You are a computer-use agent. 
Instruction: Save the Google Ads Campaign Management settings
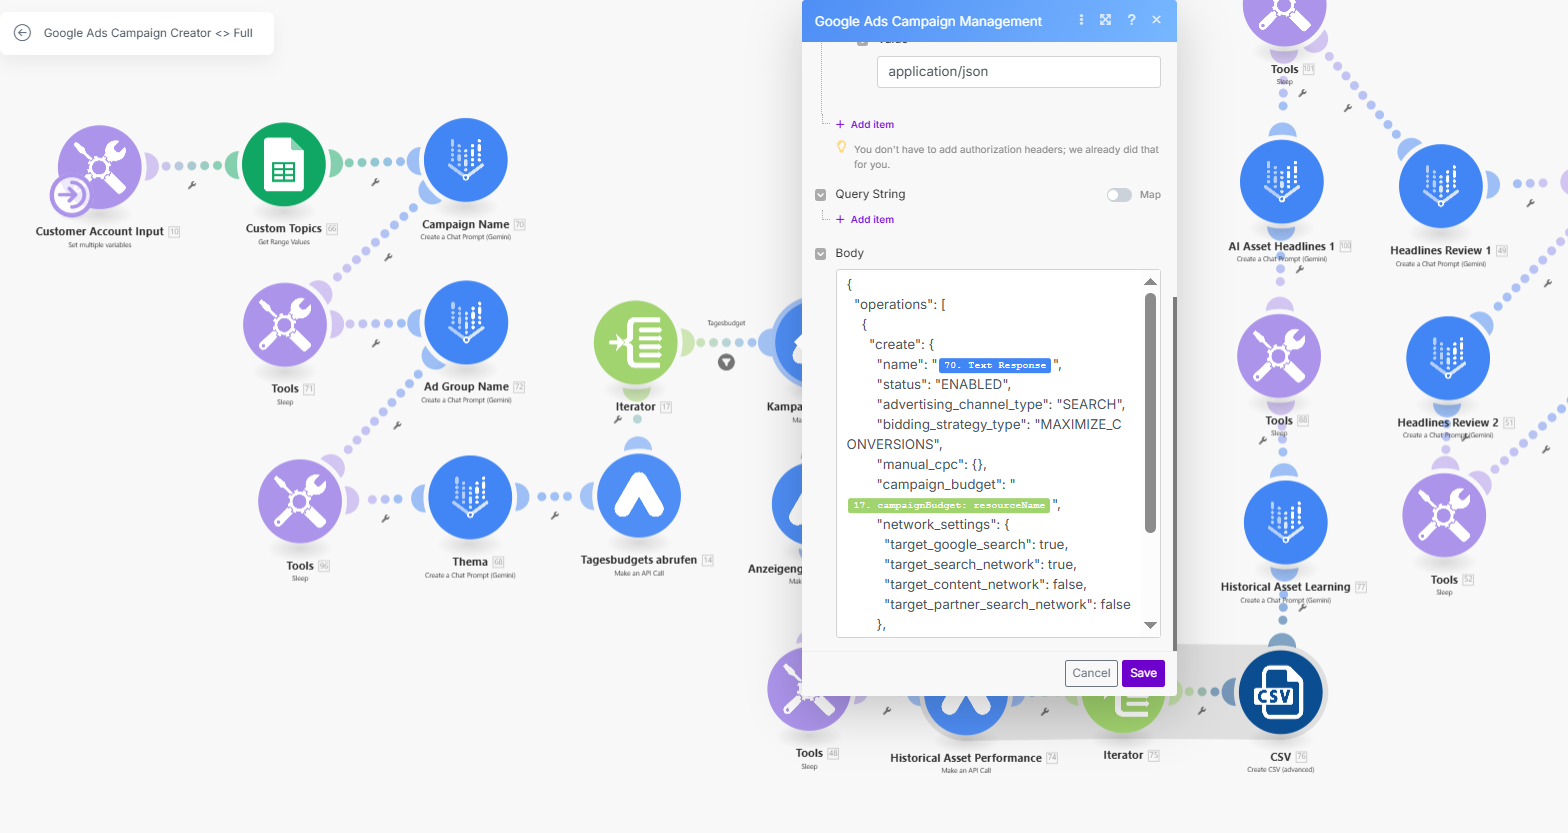point(1143,673)
